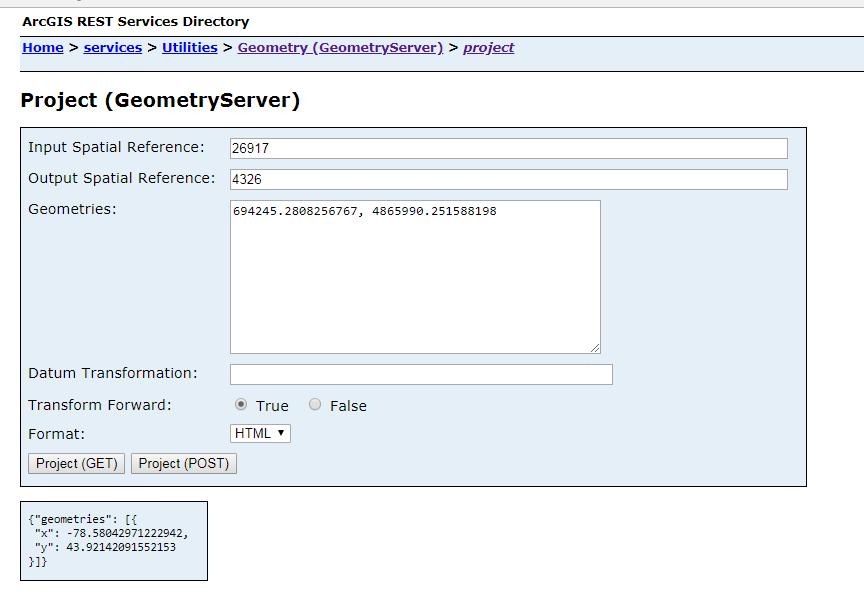
Task: Click the Output Spatial Reference label
Action: [x=122, y=178]
